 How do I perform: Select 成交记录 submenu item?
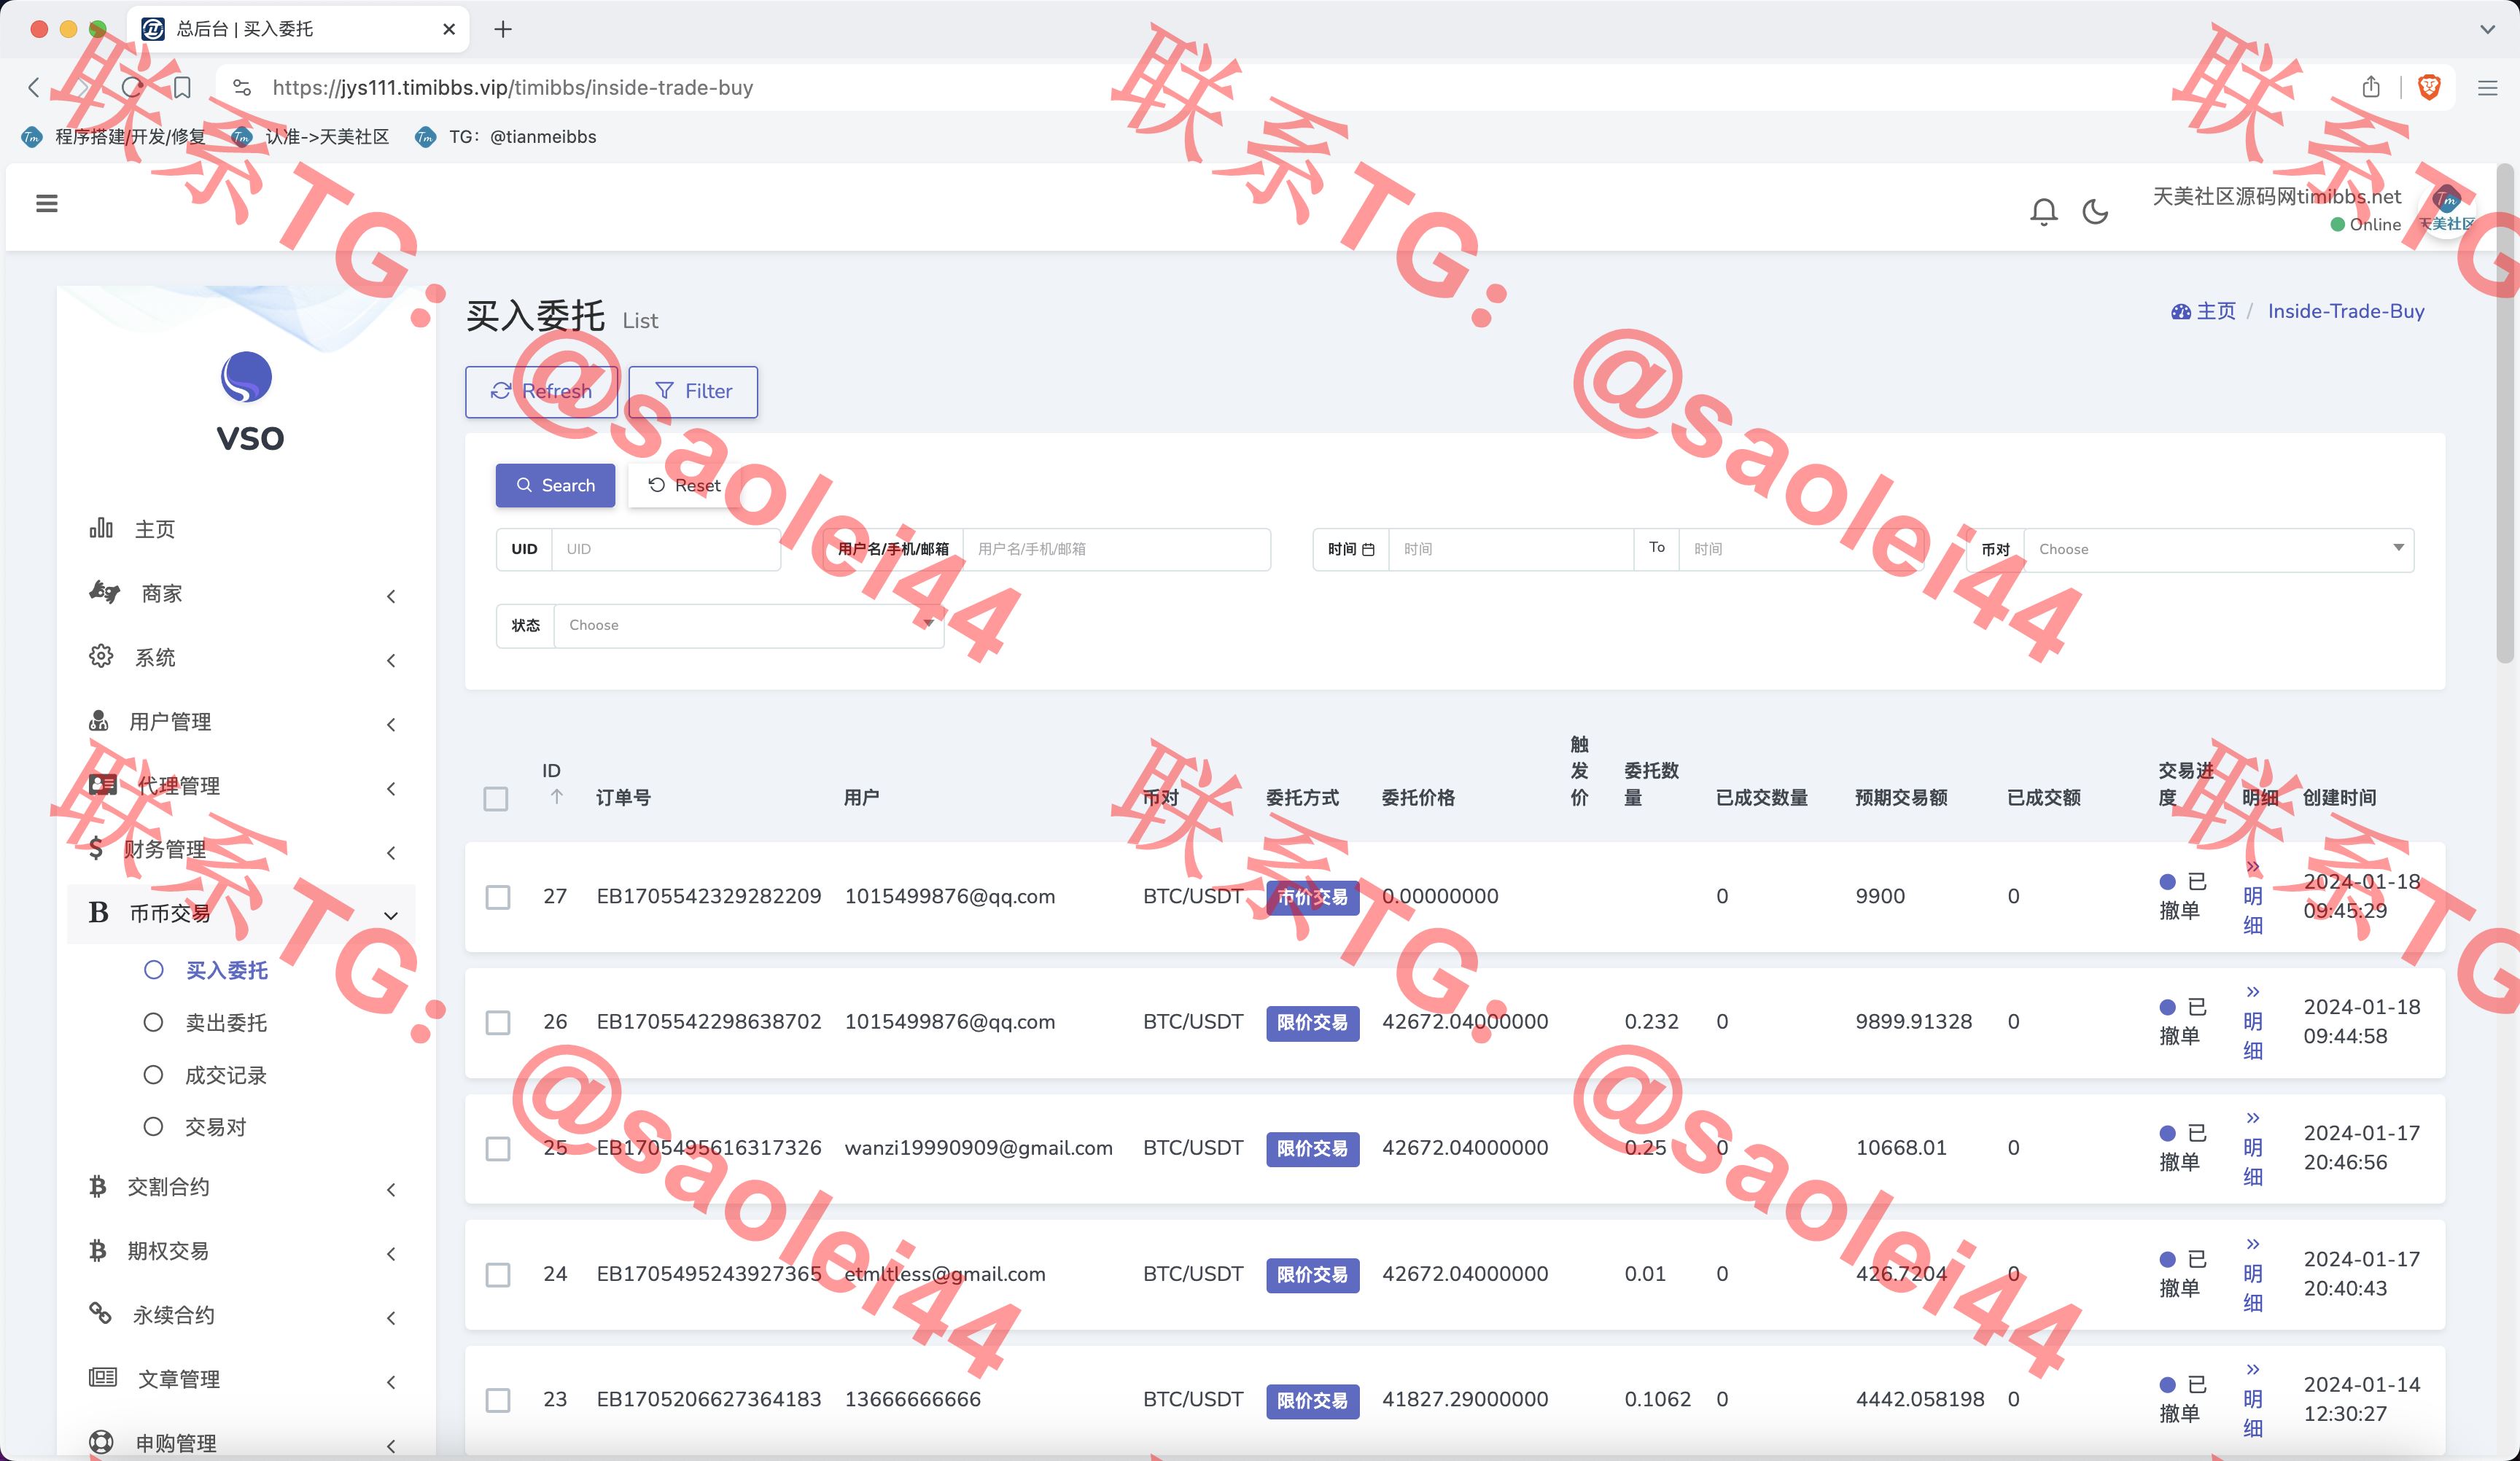(x=226, y=1075)
